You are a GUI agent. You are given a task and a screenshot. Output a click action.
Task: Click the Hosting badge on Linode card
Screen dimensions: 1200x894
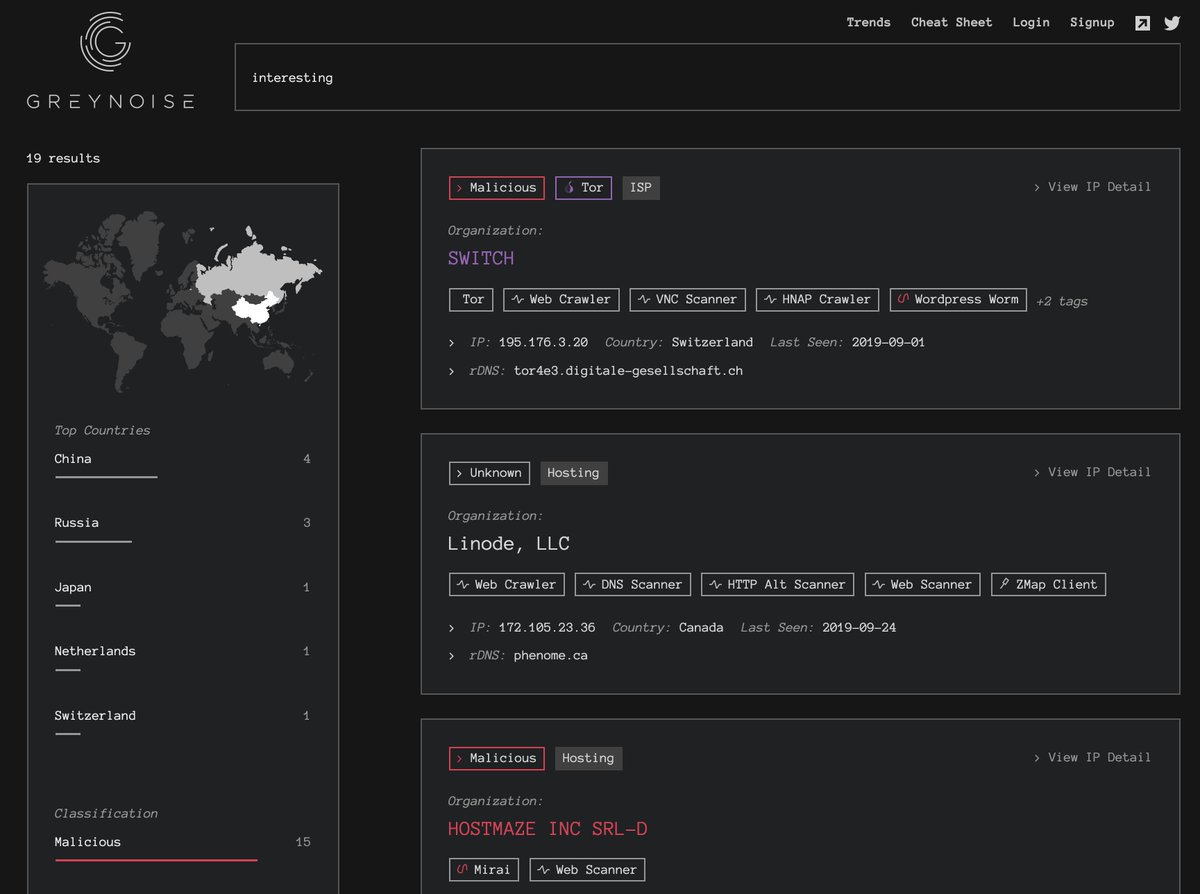tap(573, 473)
